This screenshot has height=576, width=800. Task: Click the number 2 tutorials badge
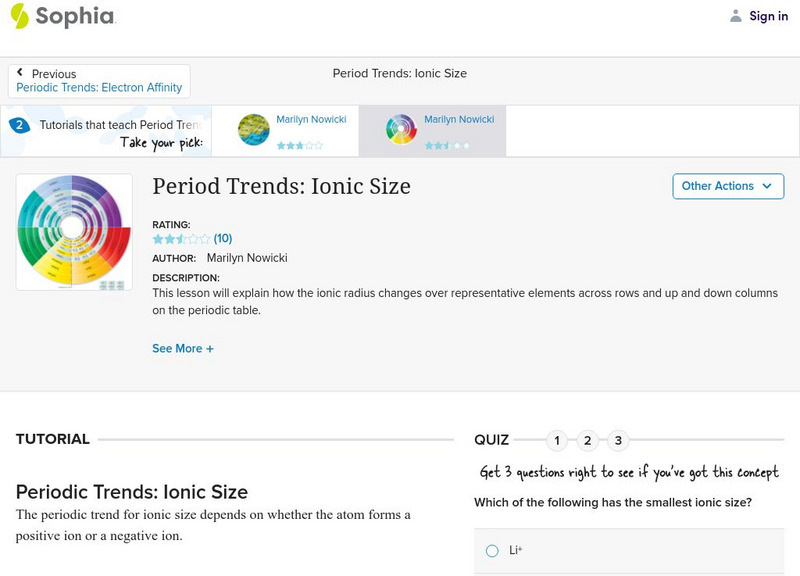18,126
